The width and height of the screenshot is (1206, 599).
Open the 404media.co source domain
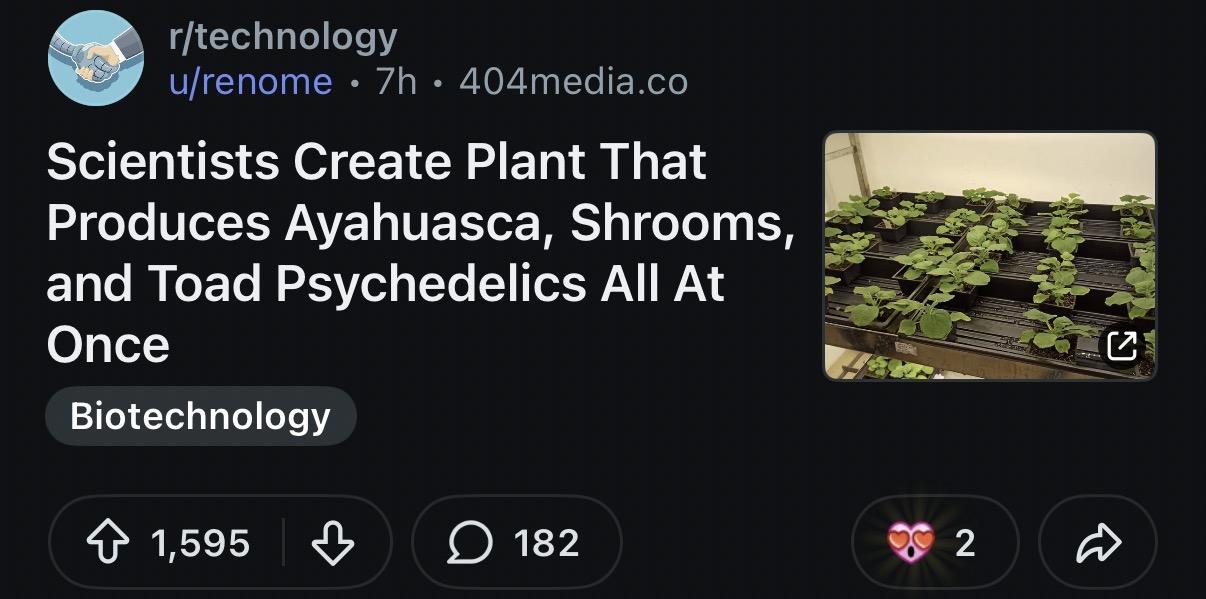pyautogui.click(x=573, y=82)
